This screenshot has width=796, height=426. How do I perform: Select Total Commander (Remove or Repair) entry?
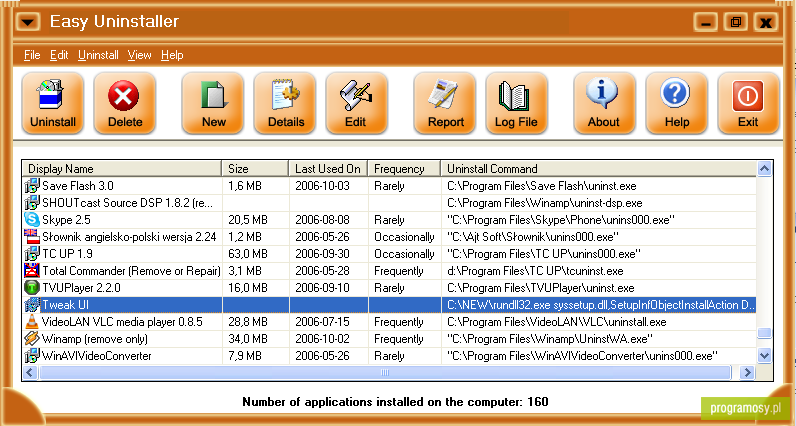coord(131,271)
